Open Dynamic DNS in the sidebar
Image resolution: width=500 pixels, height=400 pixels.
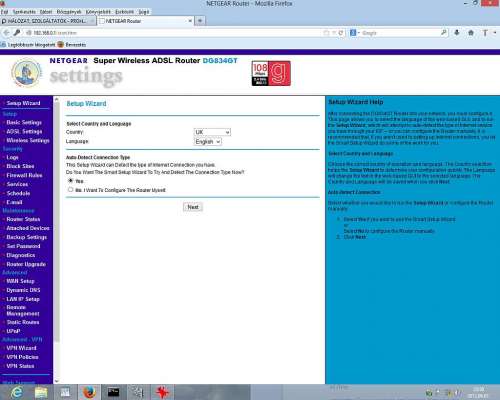point(23,290)
